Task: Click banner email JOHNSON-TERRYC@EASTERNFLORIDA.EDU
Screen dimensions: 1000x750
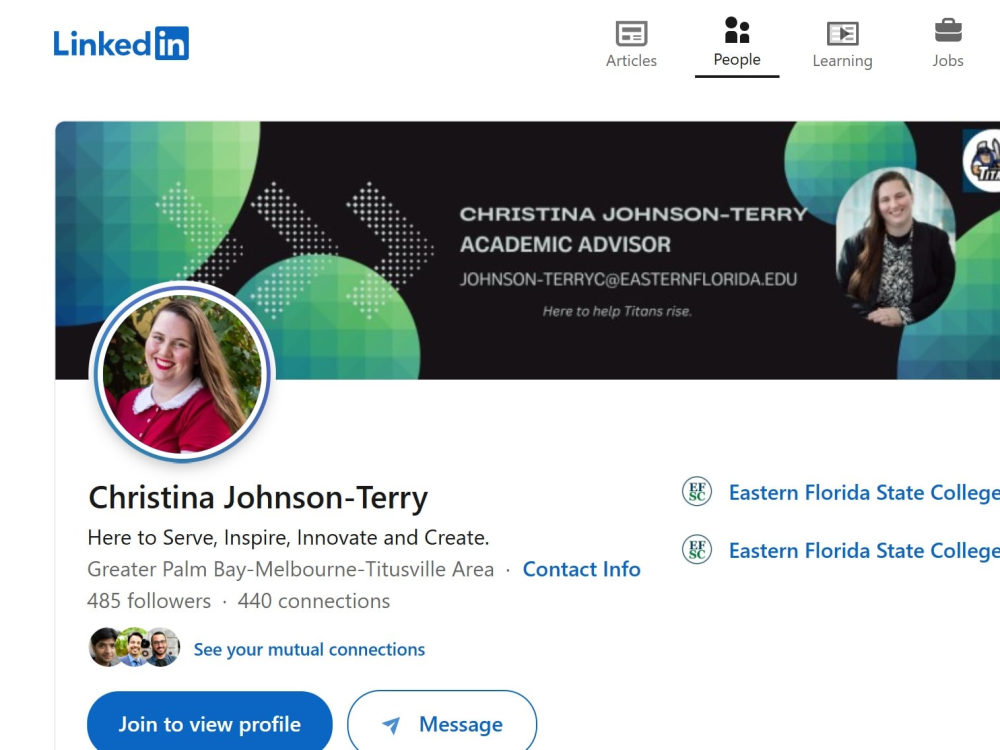Action: click(628, 279)
